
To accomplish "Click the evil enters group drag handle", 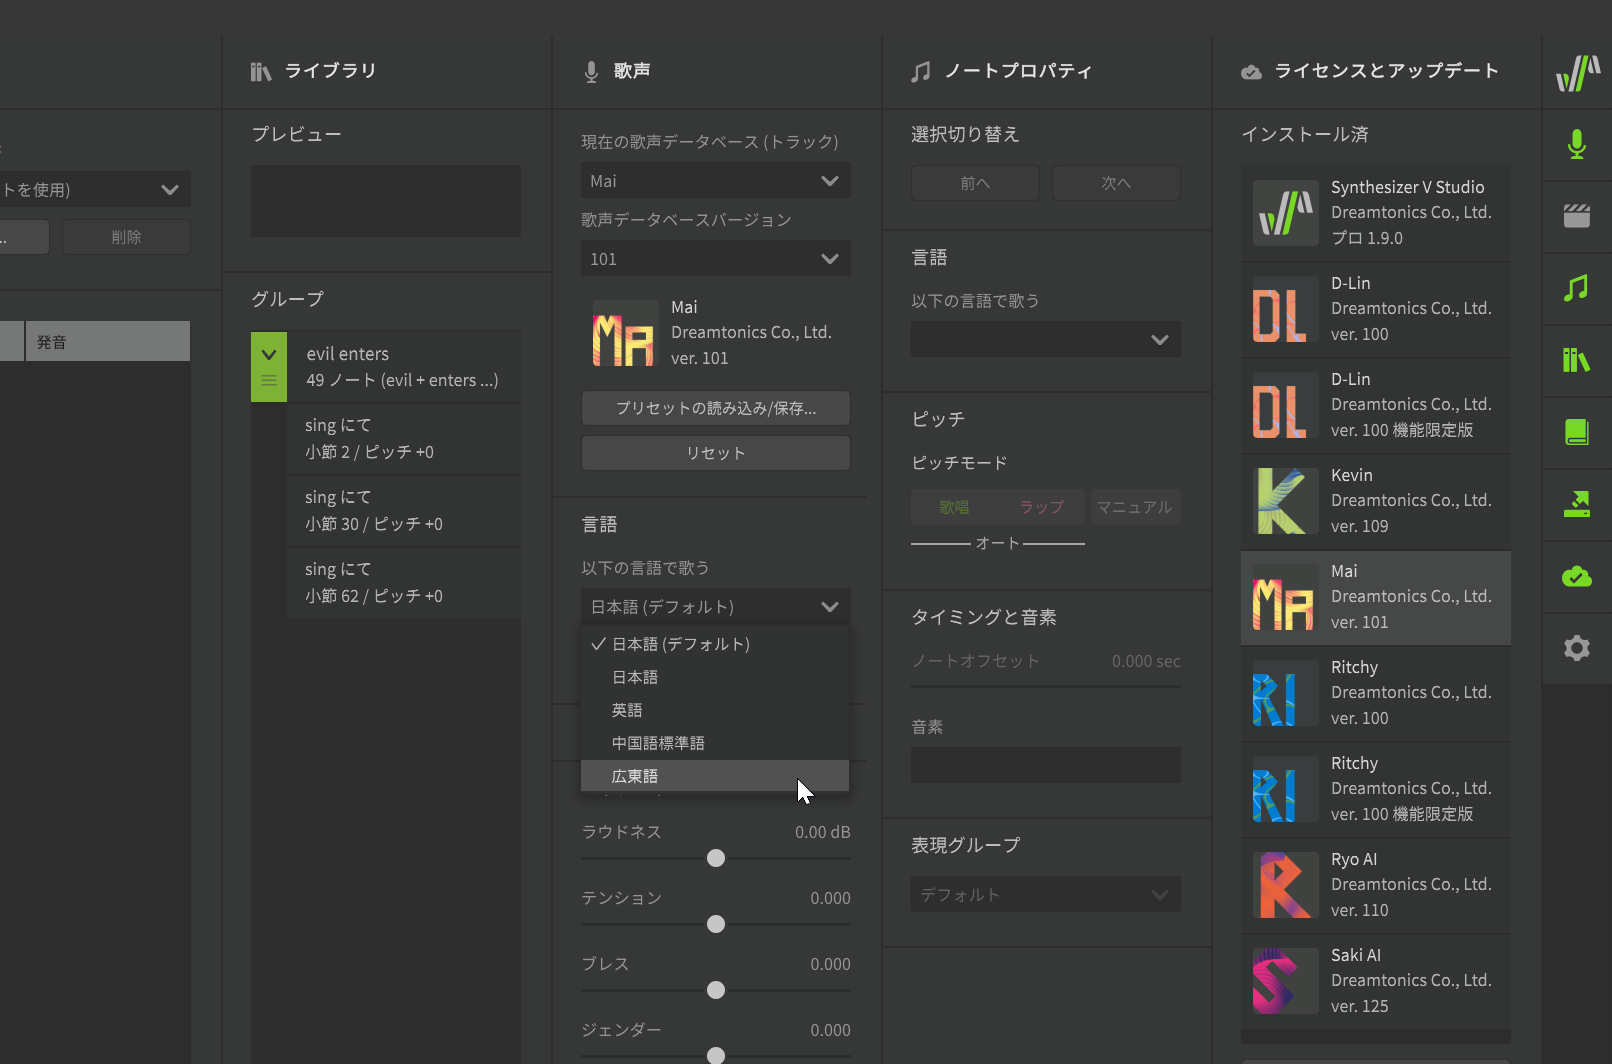I will coord(269,380).
